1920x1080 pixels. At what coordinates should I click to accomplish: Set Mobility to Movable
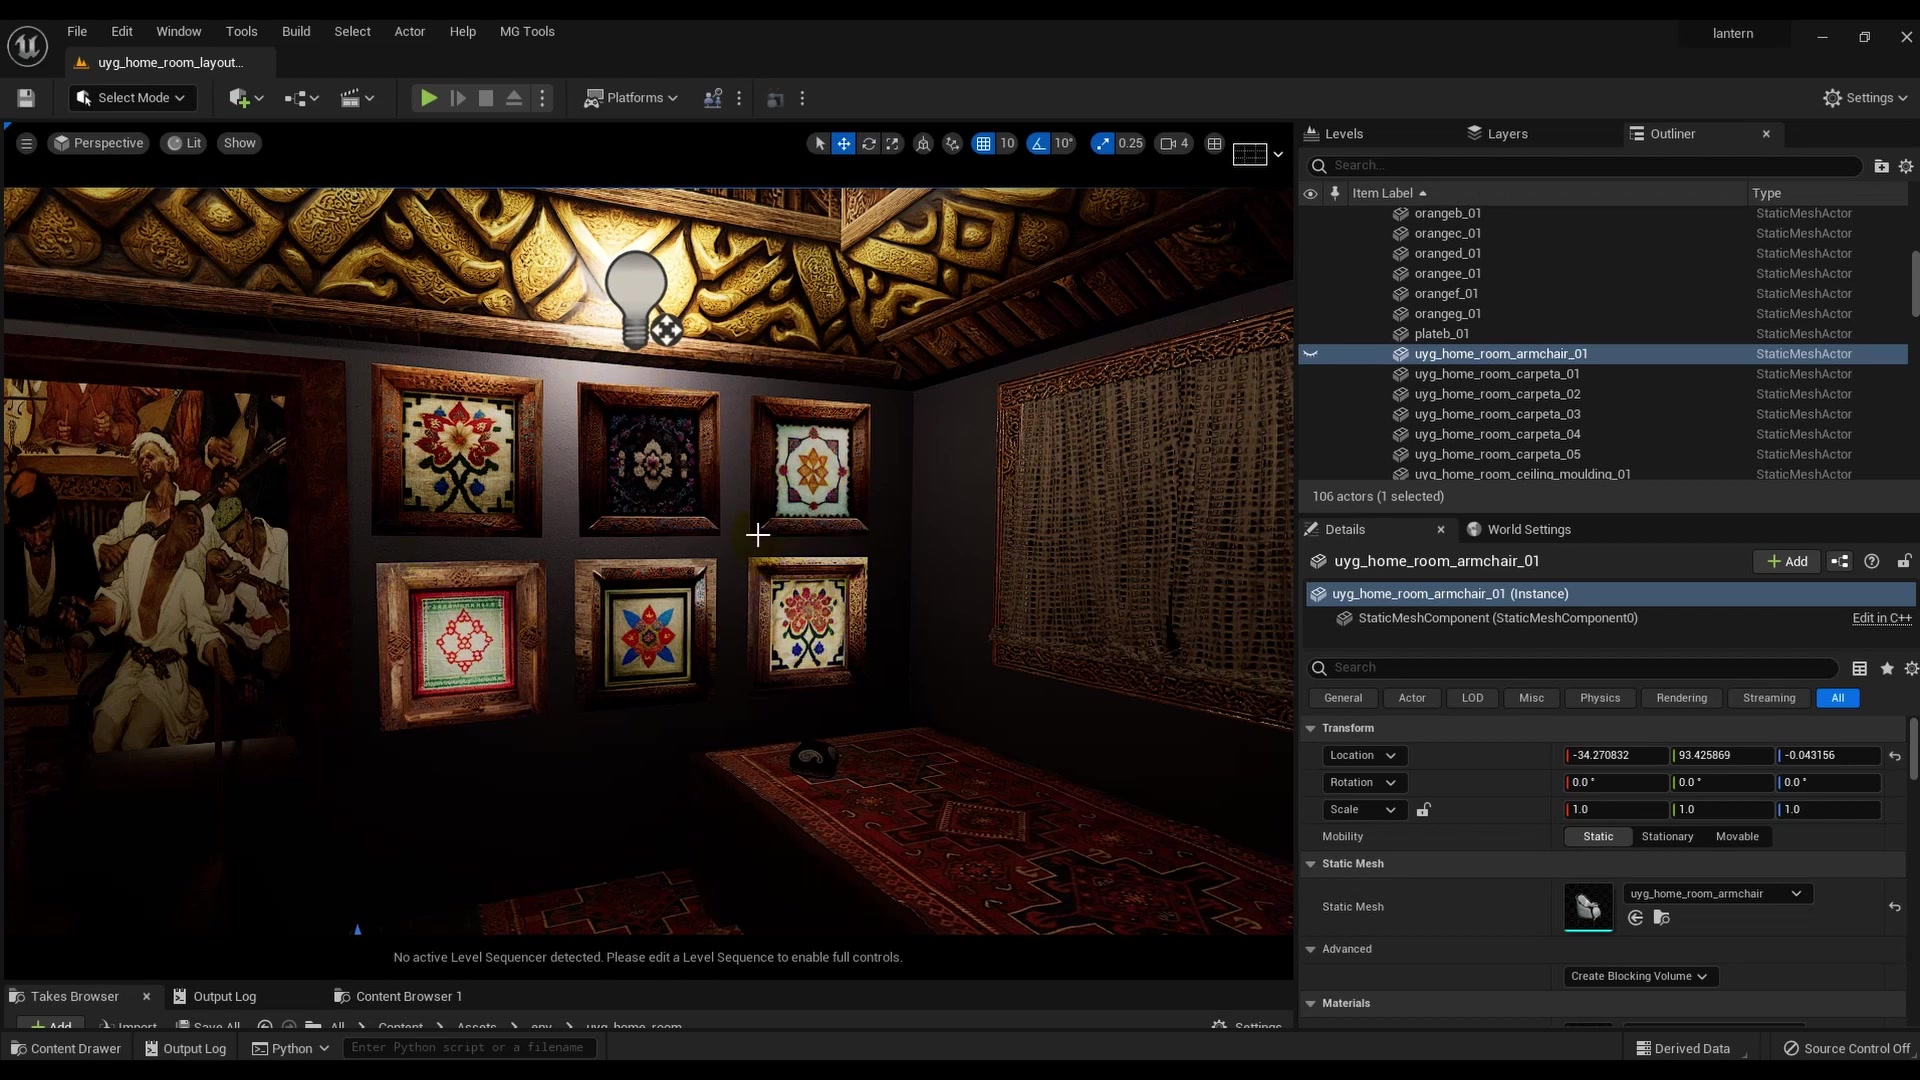pyautogui.click(x=1737, y=837)
